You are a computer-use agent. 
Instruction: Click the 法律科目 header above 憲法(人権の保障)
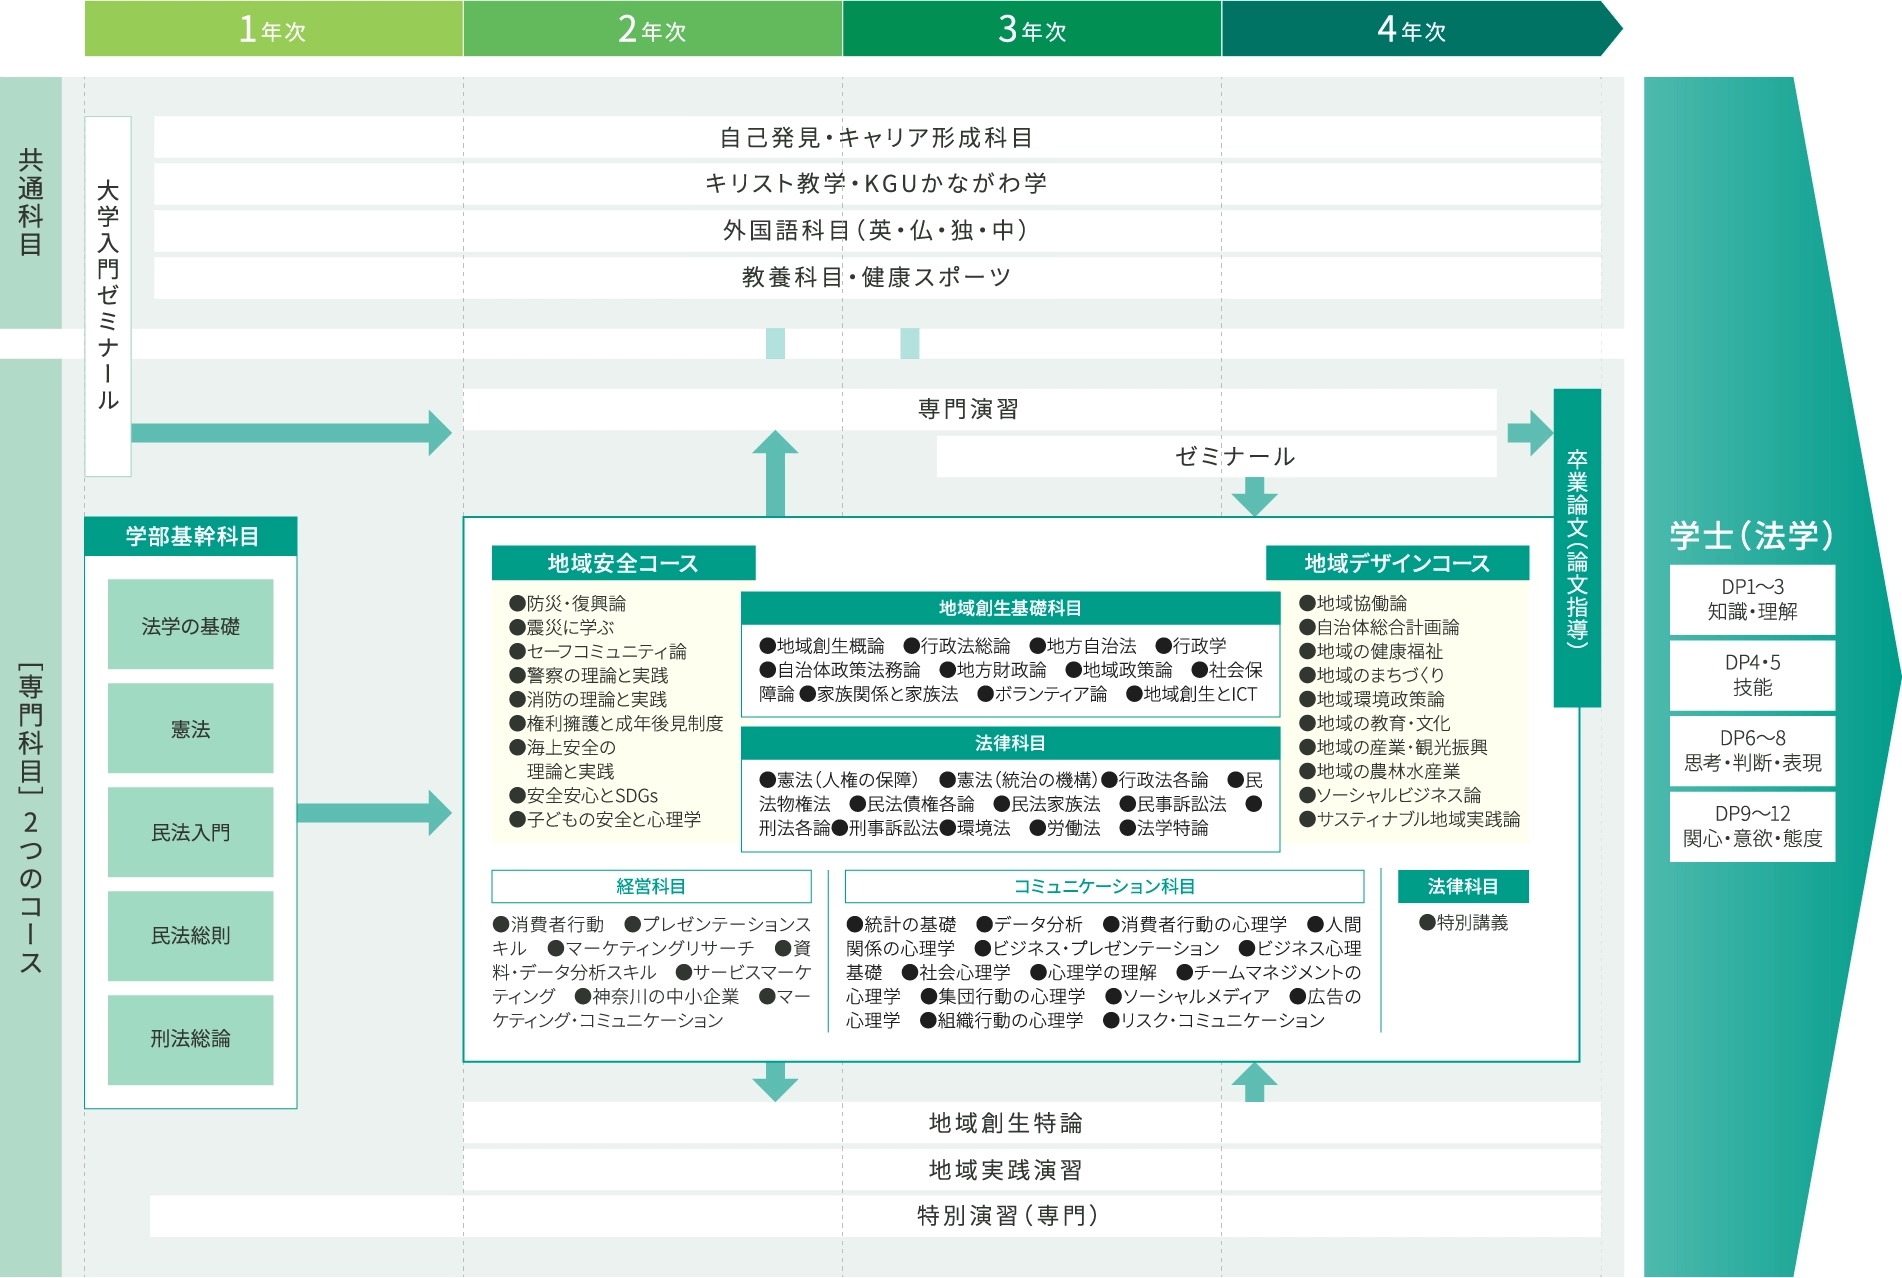[x=1010, y=743]
